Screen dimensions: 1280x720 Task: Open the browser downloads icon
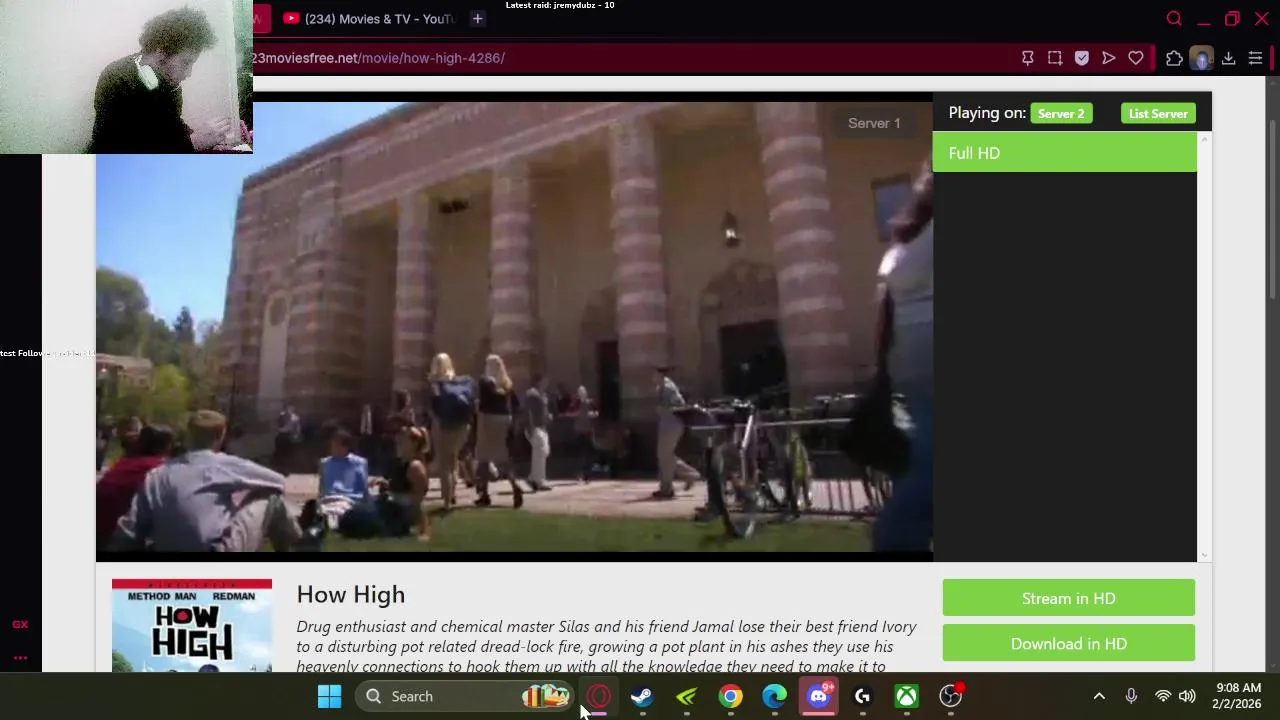click(1229, 58)
